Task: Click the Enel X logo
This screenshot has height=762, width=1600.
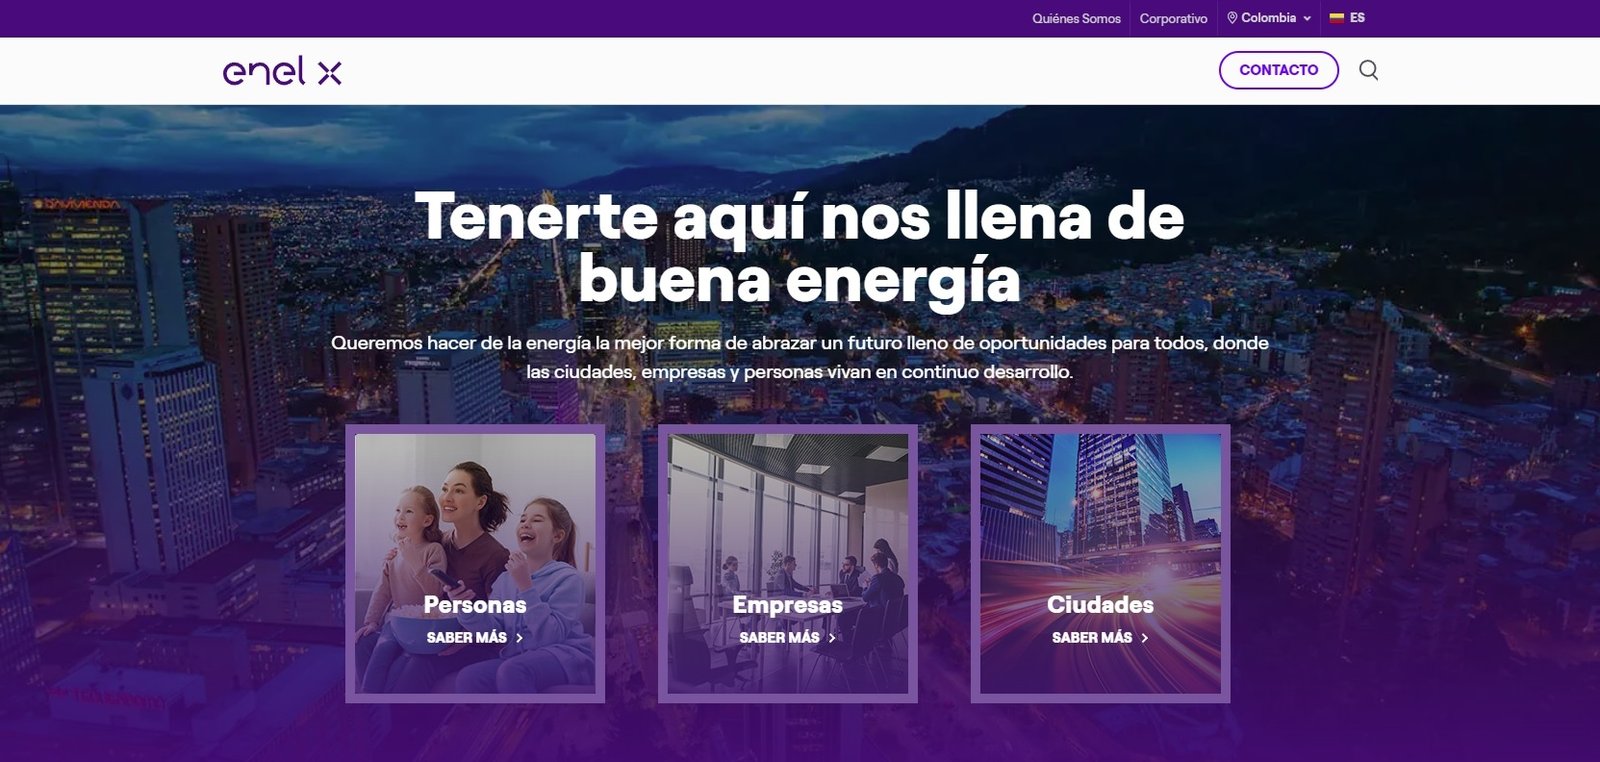Action: pos(282,71)
